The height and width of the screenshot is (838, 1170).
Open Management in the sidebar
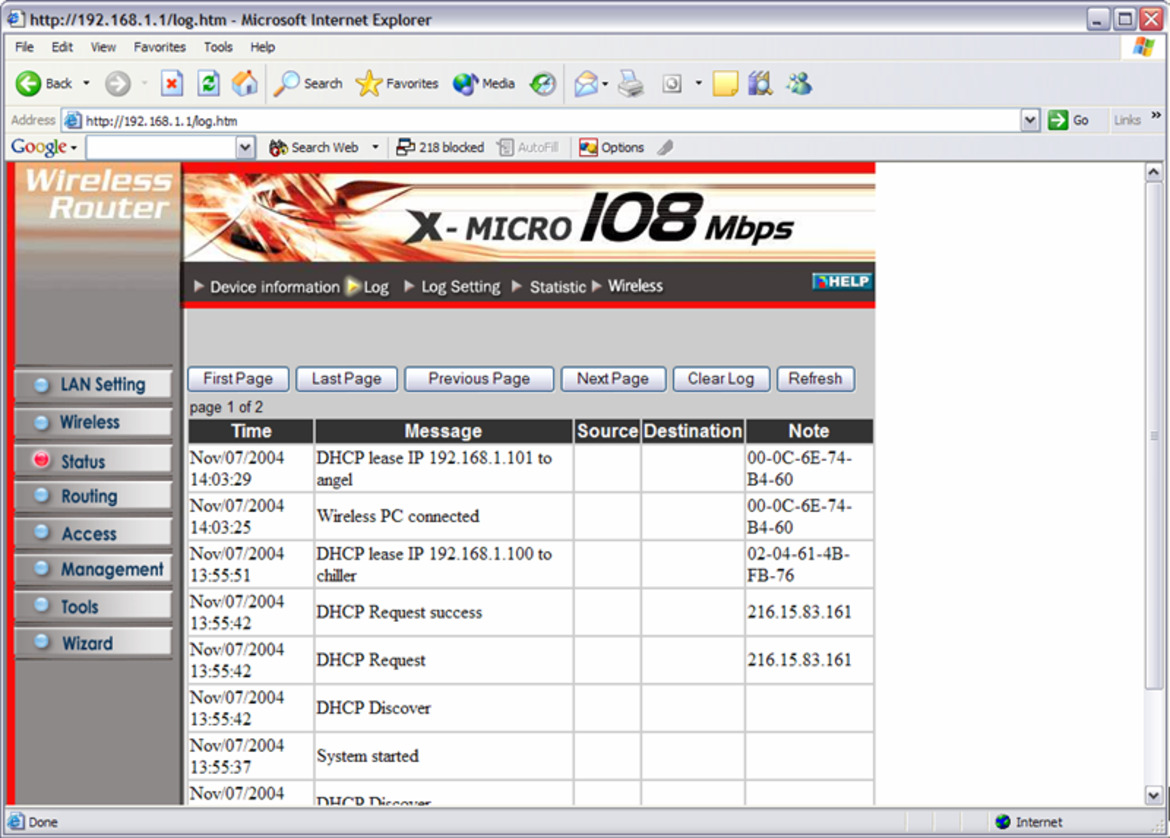(x=93, y=569)
